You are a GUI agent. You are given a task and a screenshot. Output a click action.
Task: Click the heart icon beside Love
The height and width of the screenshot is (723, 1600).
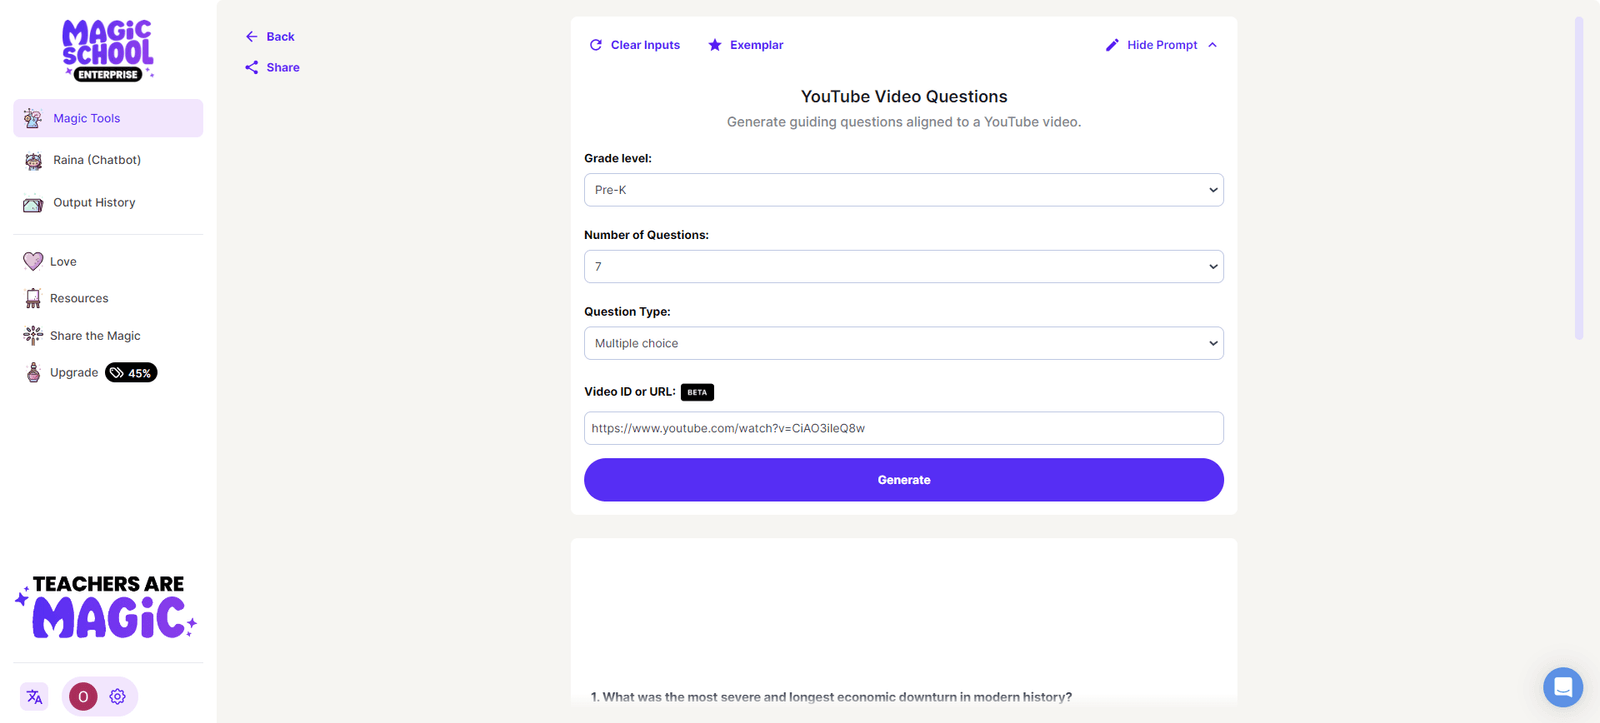(x=32, y=261)
